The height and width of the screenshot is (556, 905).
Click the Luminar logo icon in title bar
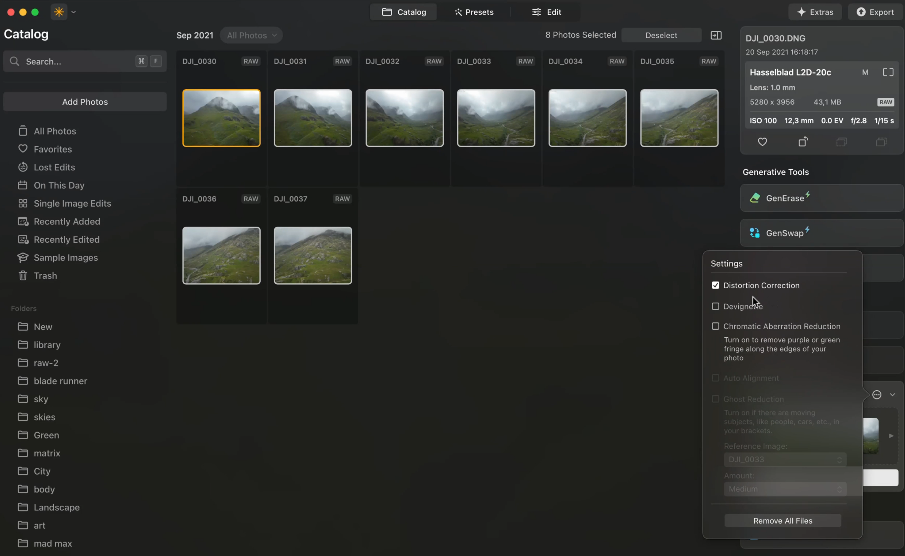coord(59,12)
